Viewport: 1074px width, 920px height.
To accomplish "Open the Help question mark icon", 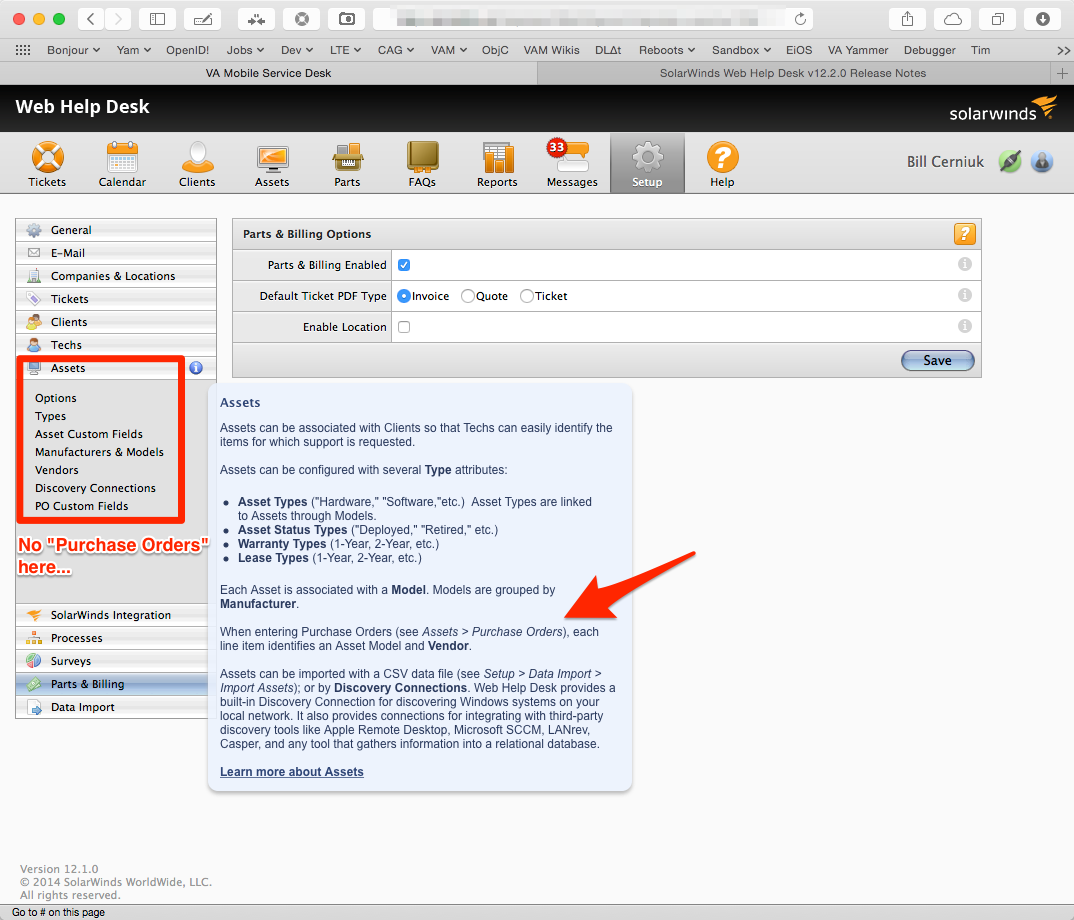I will 722,164.
